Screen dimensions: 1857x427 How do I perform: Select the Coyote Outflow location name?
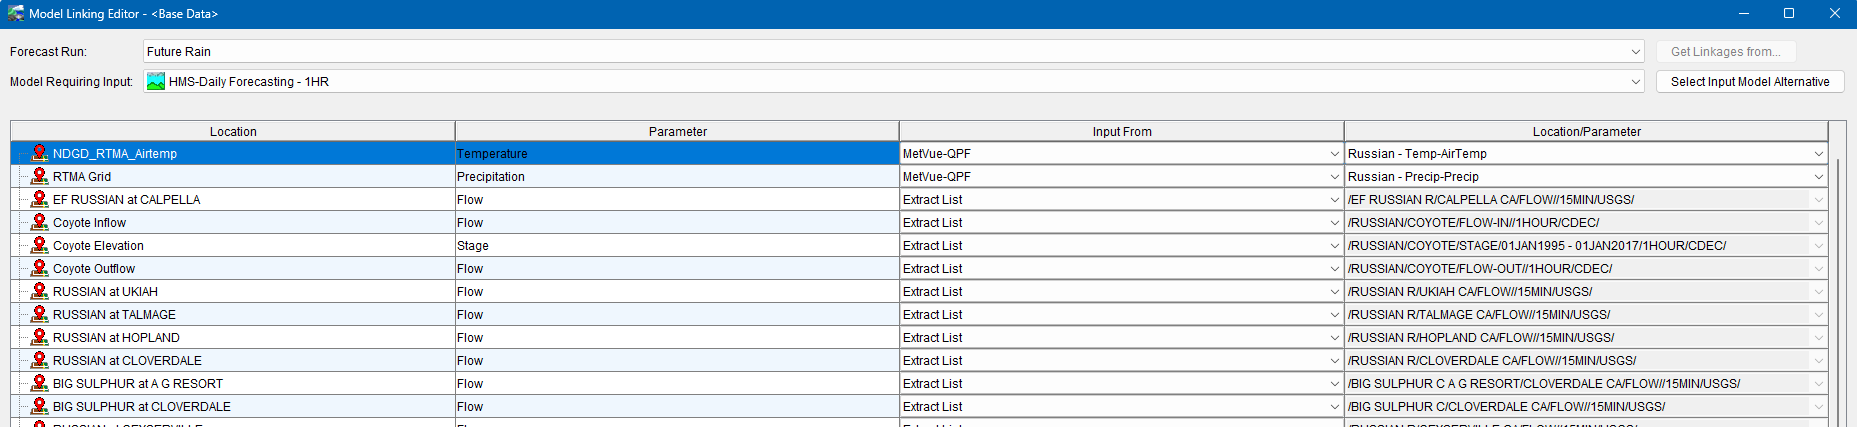pyautogui.click(x=94, y=269)
